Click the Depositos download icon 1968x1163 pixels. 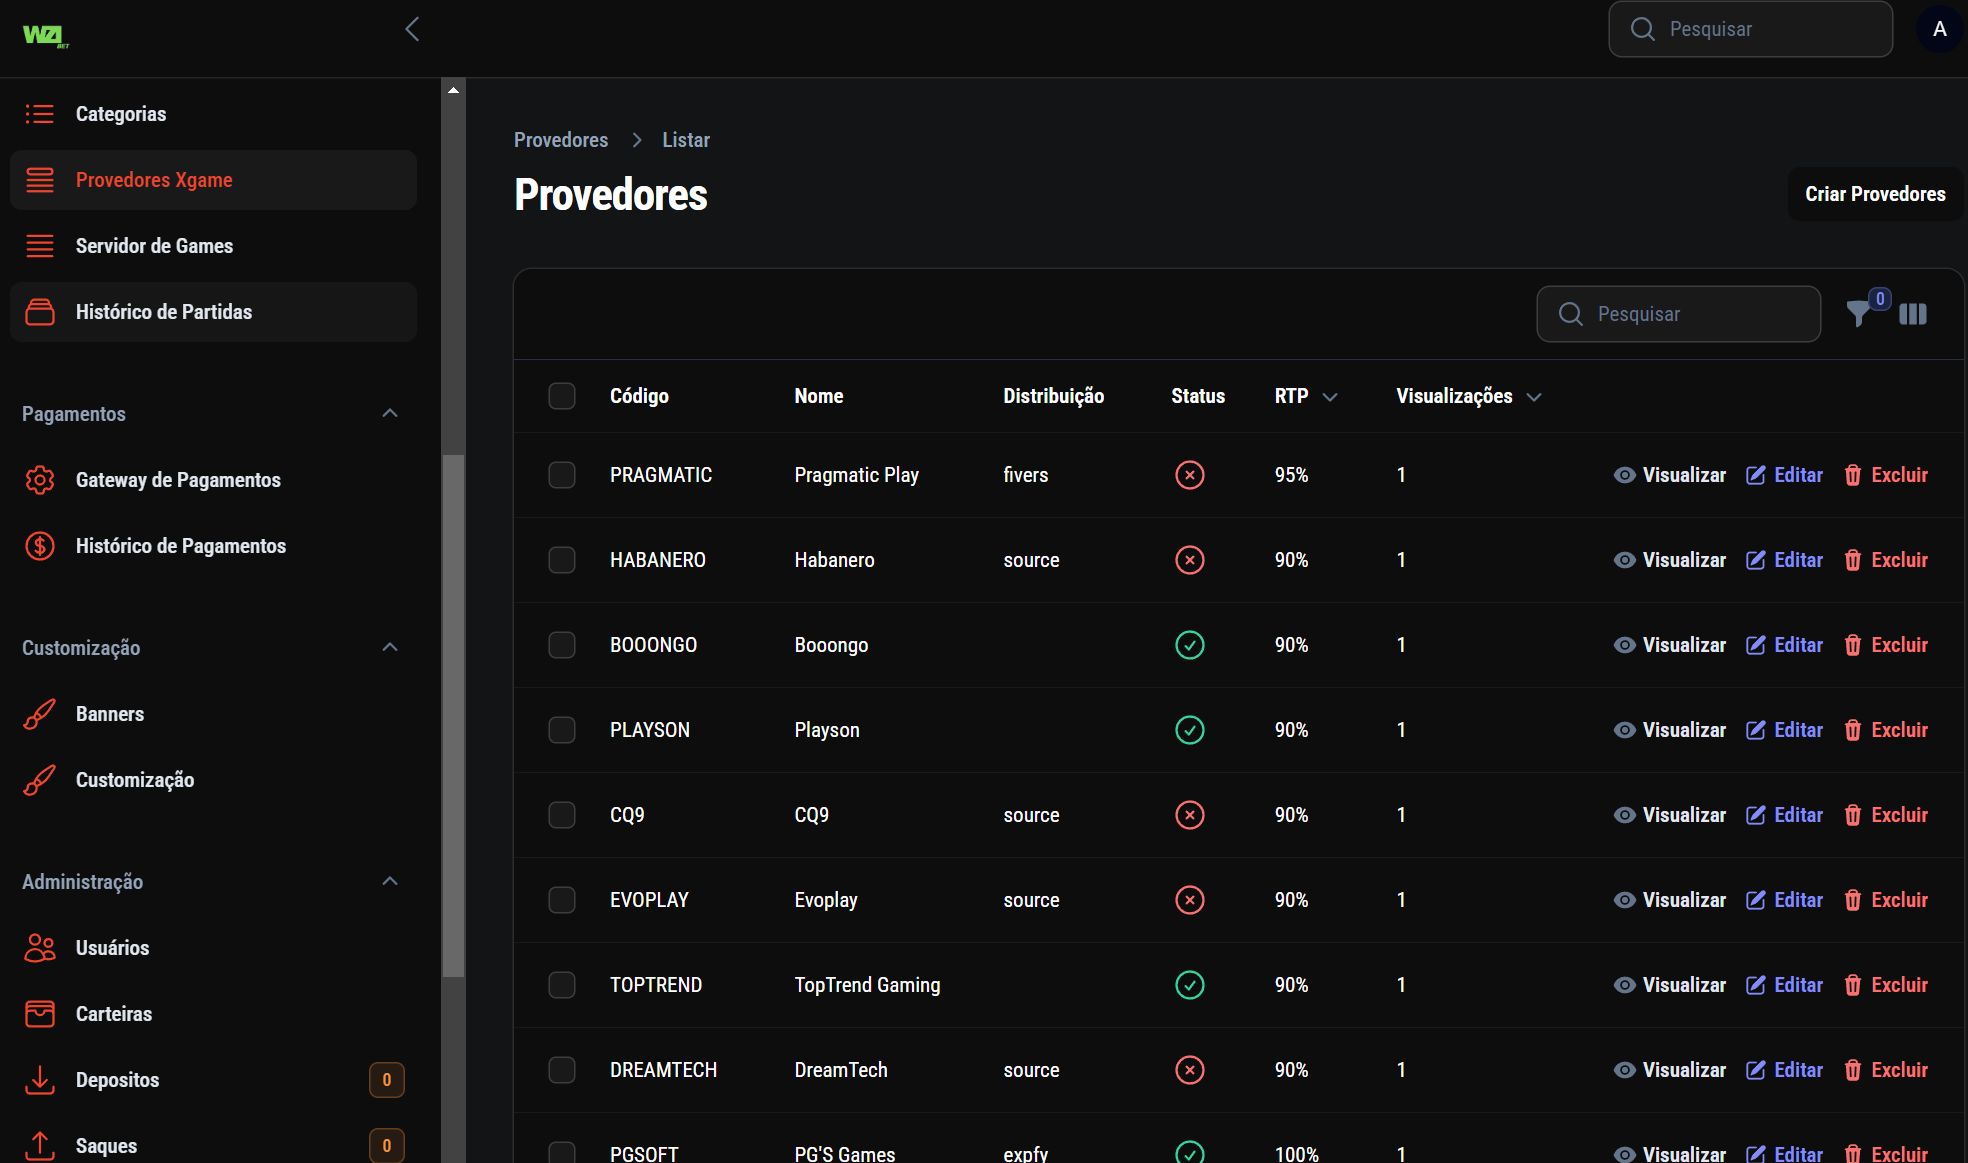coord(40,1080)
